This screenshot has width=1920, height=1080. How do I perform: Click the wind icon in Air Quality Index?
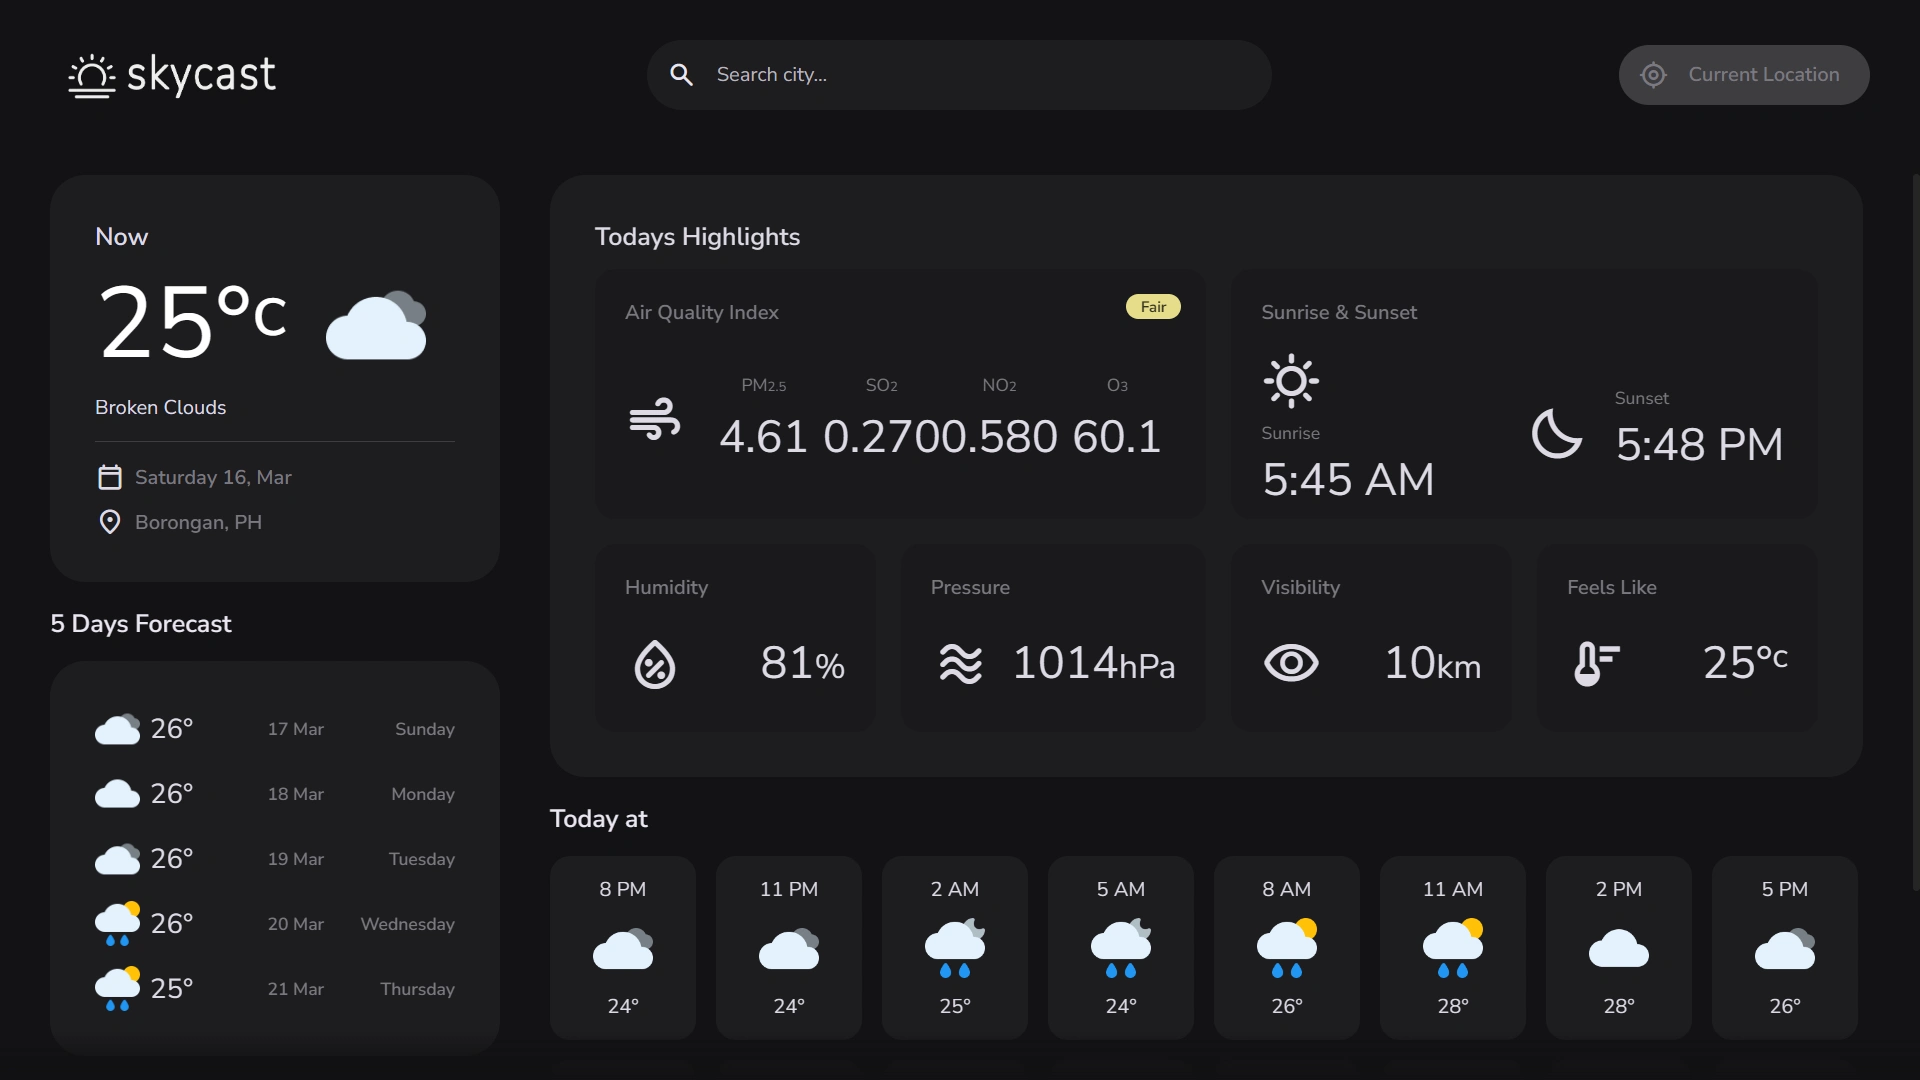coord(655,419)
